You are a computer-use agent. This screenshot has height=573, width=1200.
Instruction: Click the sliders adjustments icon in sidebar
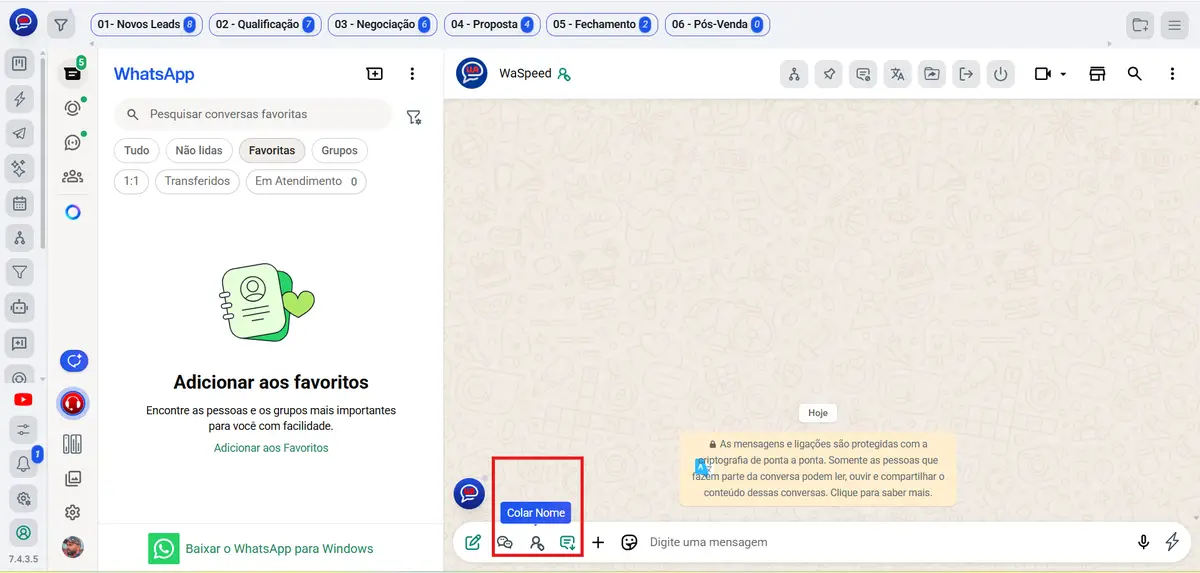[x=22, y=430]
